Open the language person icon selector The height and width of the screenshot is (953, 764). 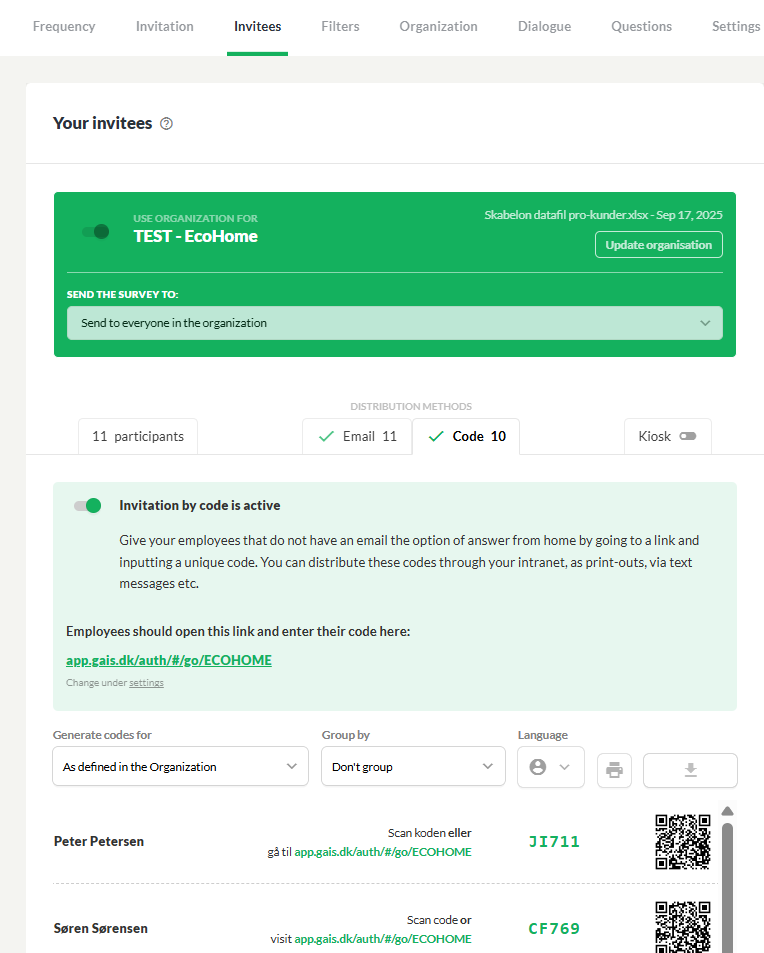(x=551, y=767)
